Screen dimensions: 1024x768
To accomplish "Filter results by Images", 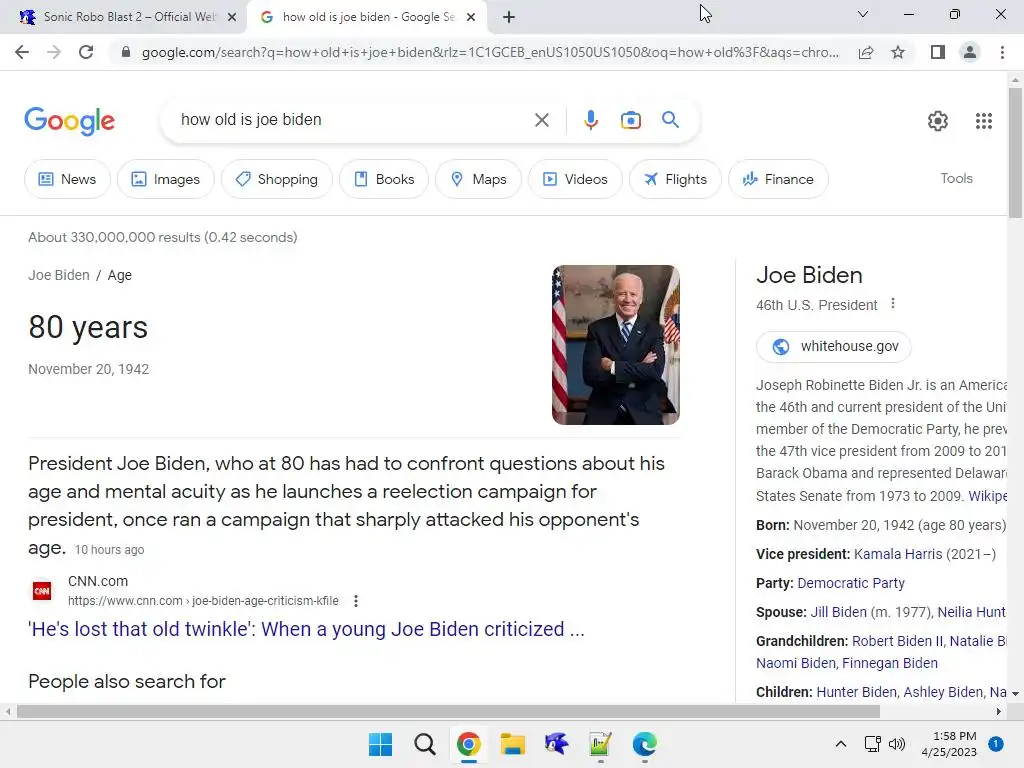I will pos(166,179).
